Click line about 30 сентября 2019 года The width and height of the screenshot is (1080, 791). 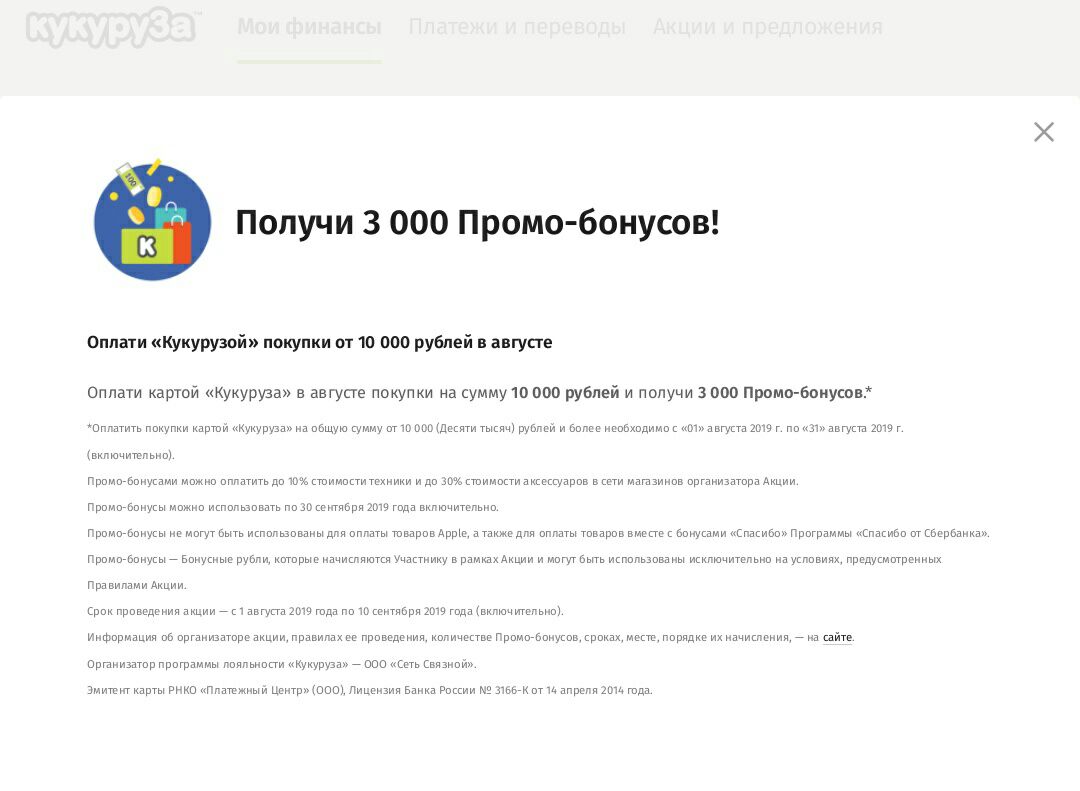(293, 507)
